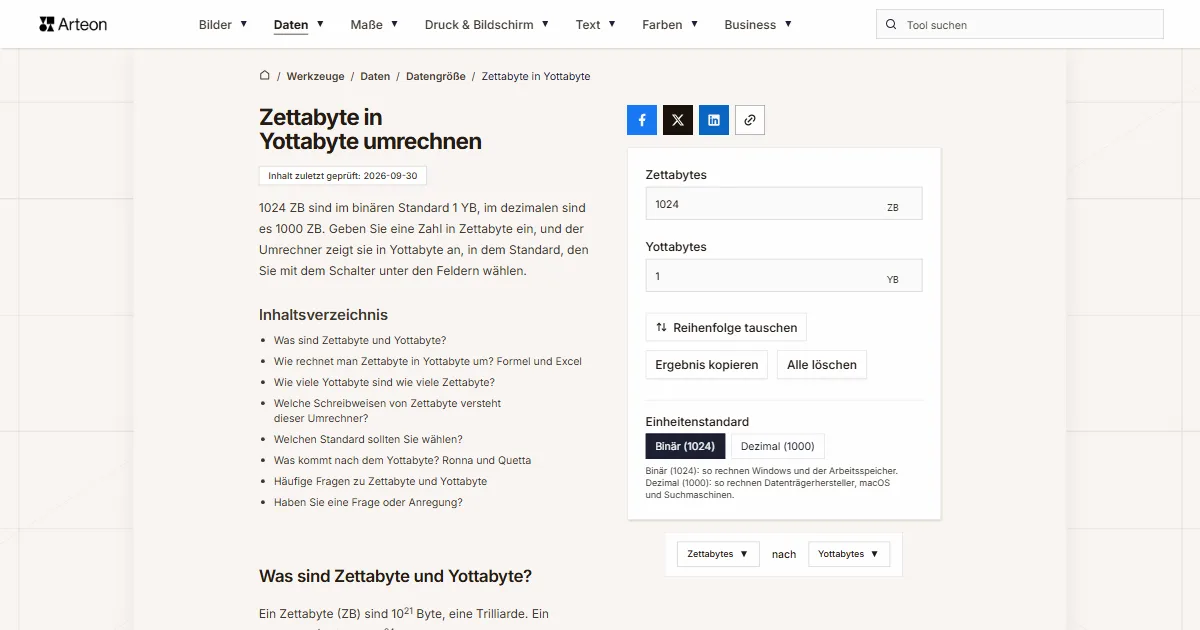Select Dezimal (1000) standard
This screenshot has height=630, width=1200.
tap(778, 446)
